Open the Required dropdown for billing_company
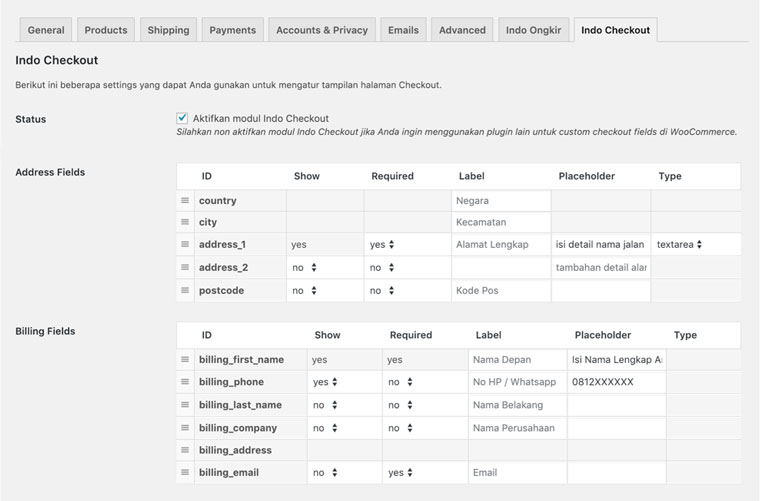 [400, 428]
